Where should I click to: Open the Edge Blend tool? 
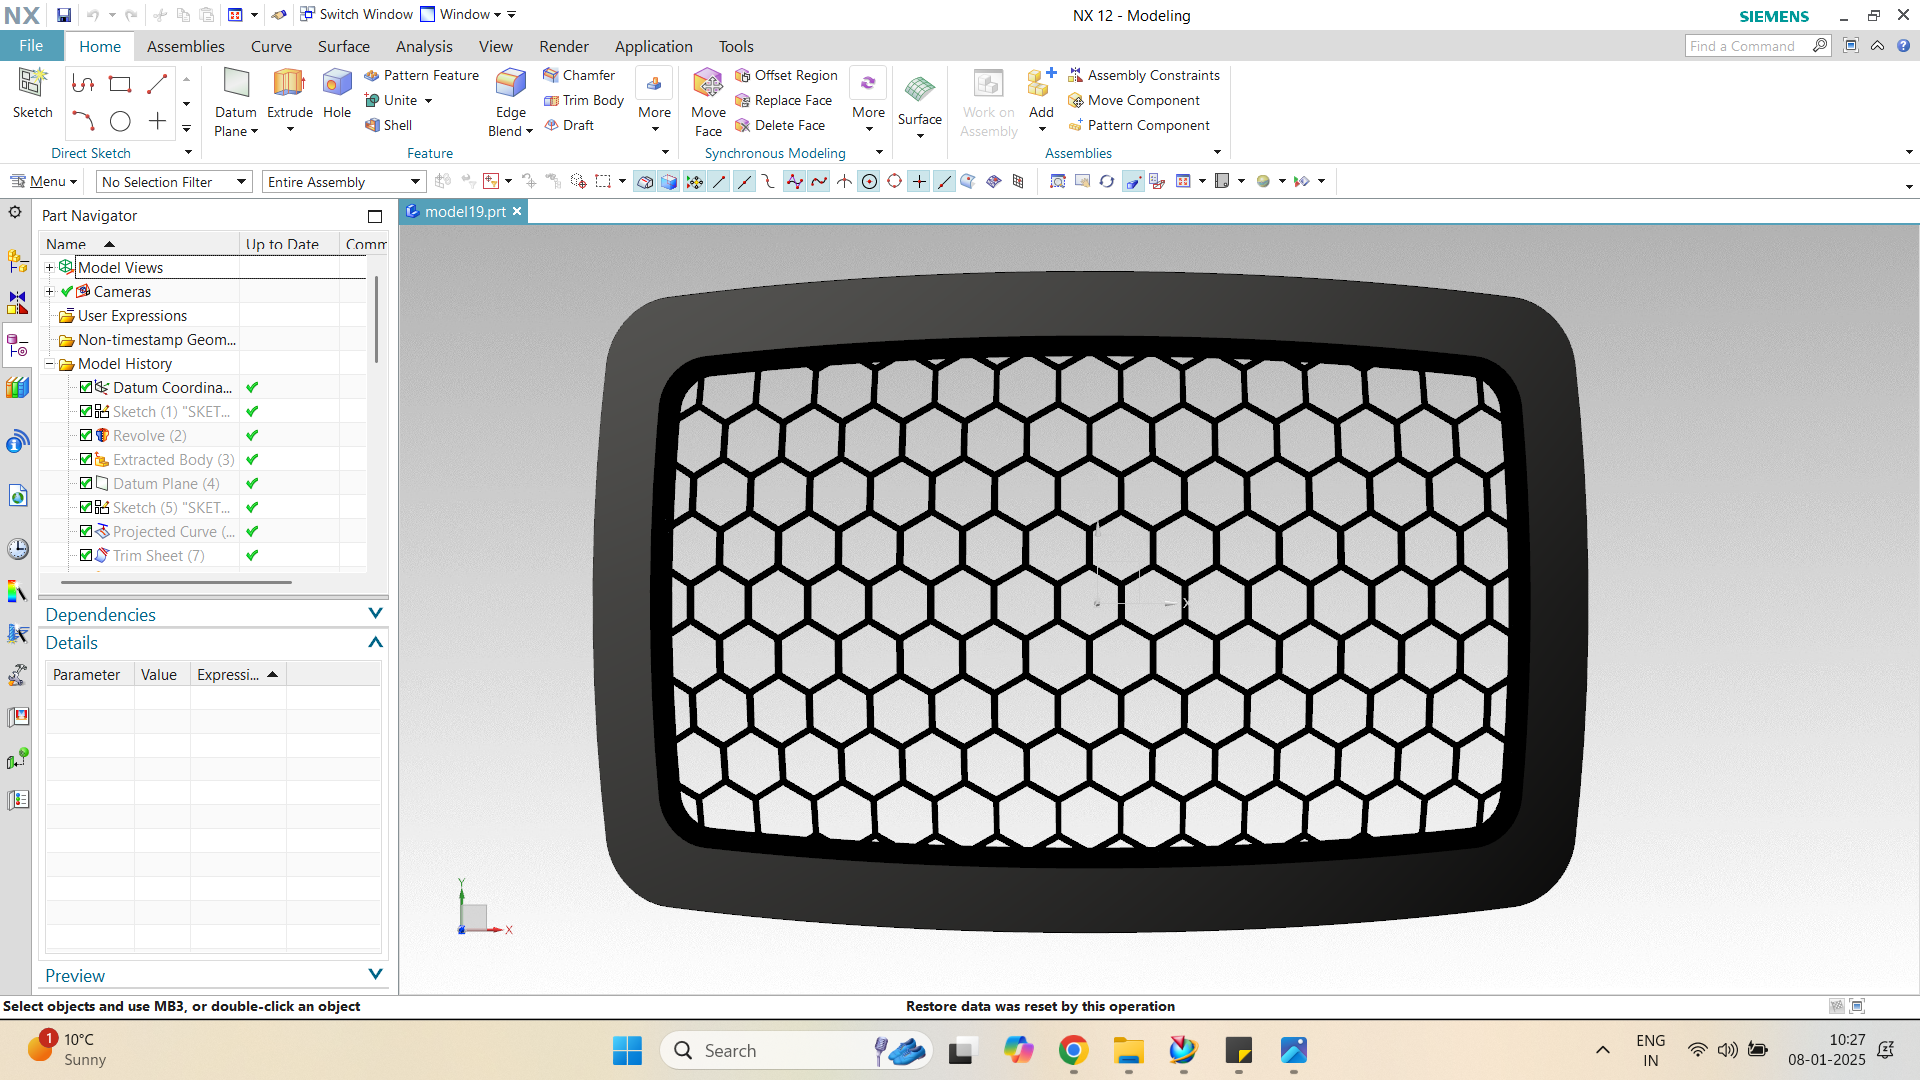(x=510, y=102)
